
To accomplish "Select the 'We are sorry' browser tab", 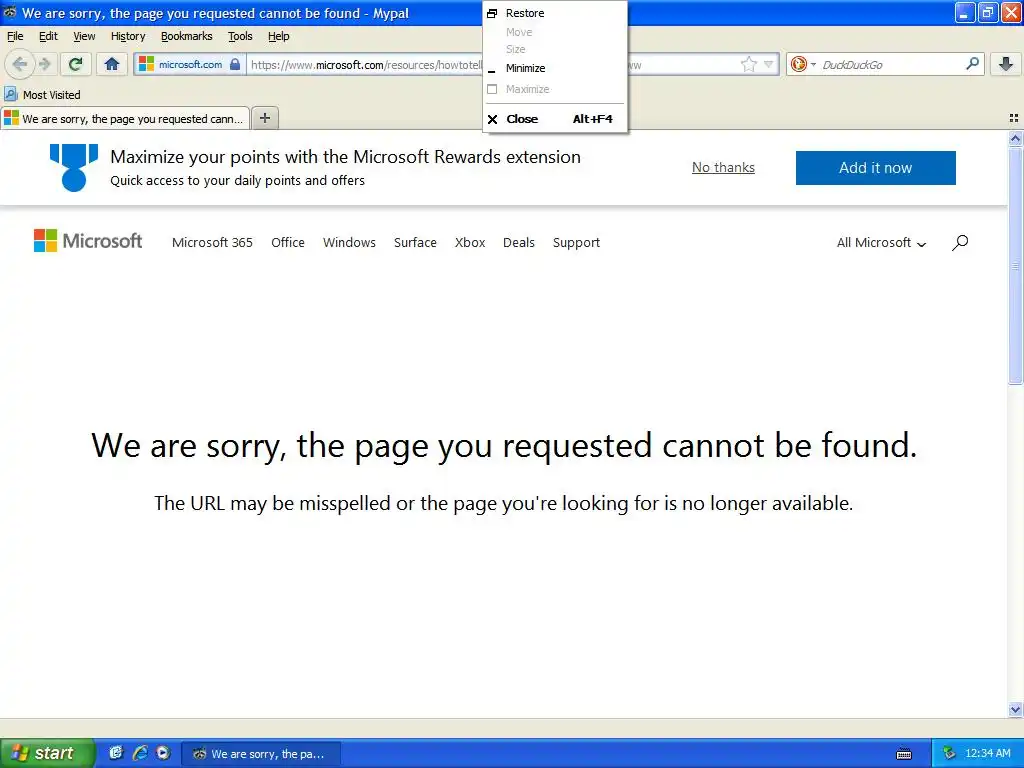I will coord(125,118).
